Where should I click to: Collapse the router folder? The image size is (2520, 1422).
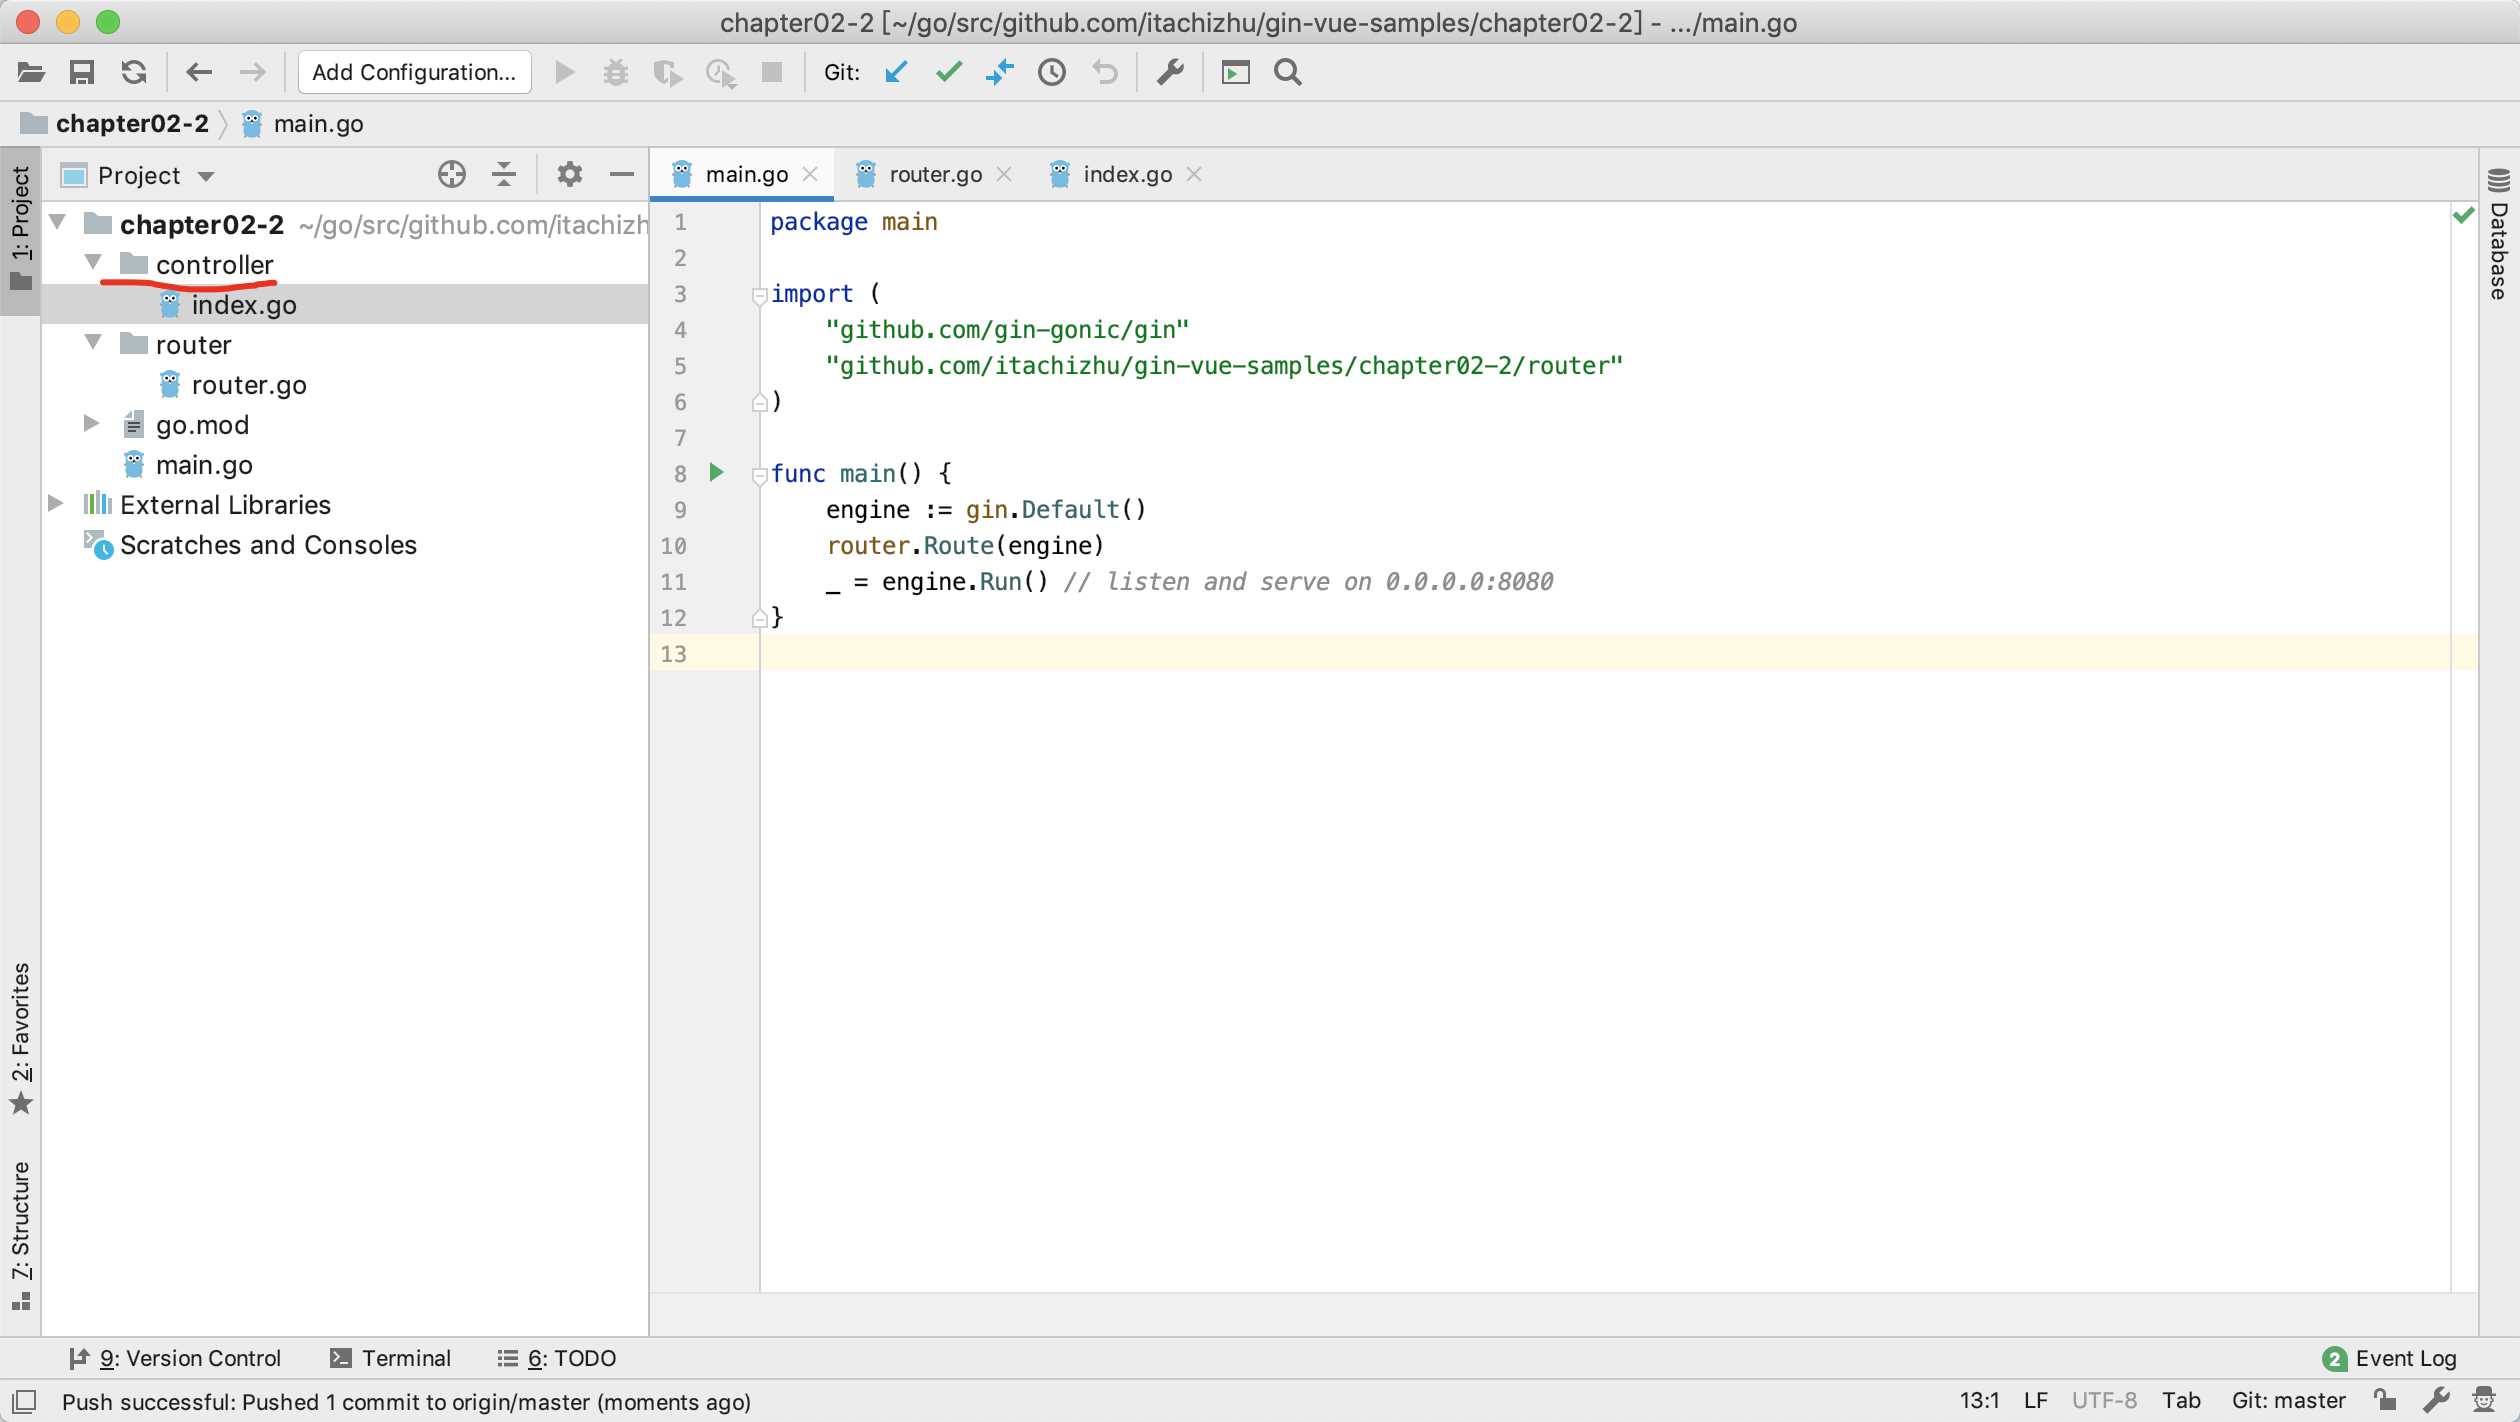94,343
